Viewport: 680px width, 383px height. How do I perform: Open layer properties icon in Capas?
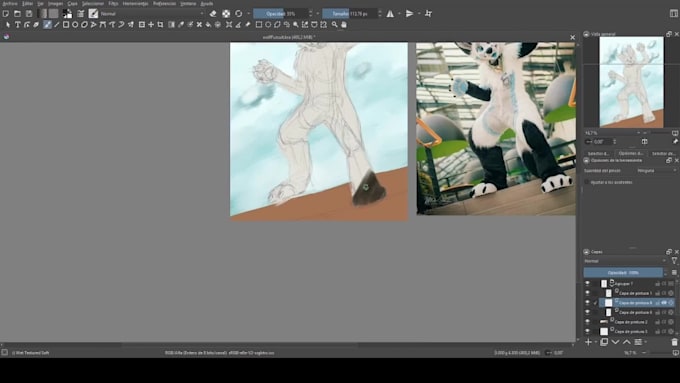point(638,342)
